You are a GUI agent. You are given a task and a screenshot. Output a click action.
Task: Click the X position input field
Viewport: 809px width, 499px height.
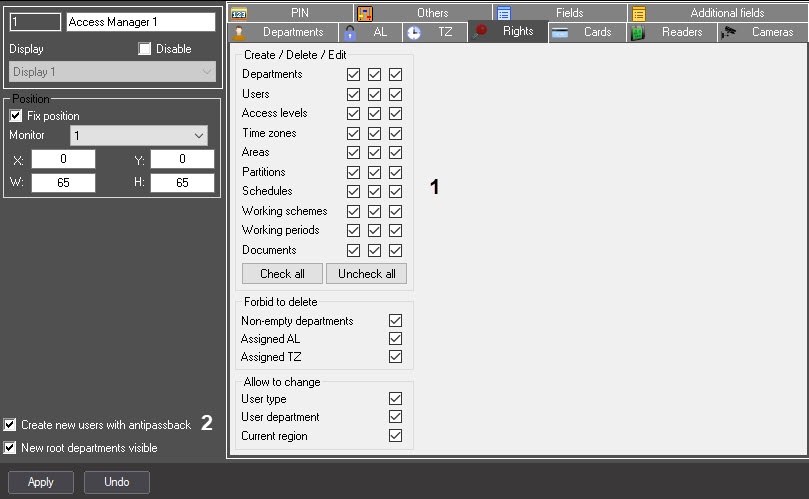(x=63, y=159)
